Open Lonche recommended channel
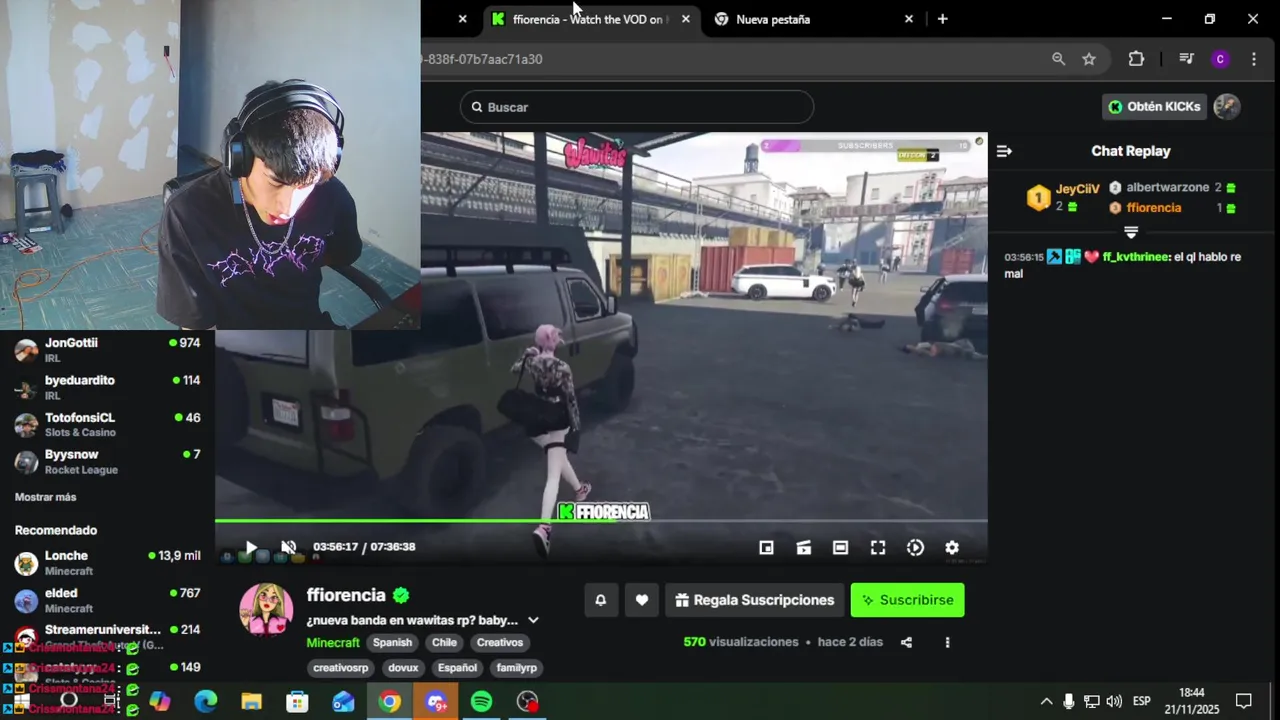 coord(107,563)
